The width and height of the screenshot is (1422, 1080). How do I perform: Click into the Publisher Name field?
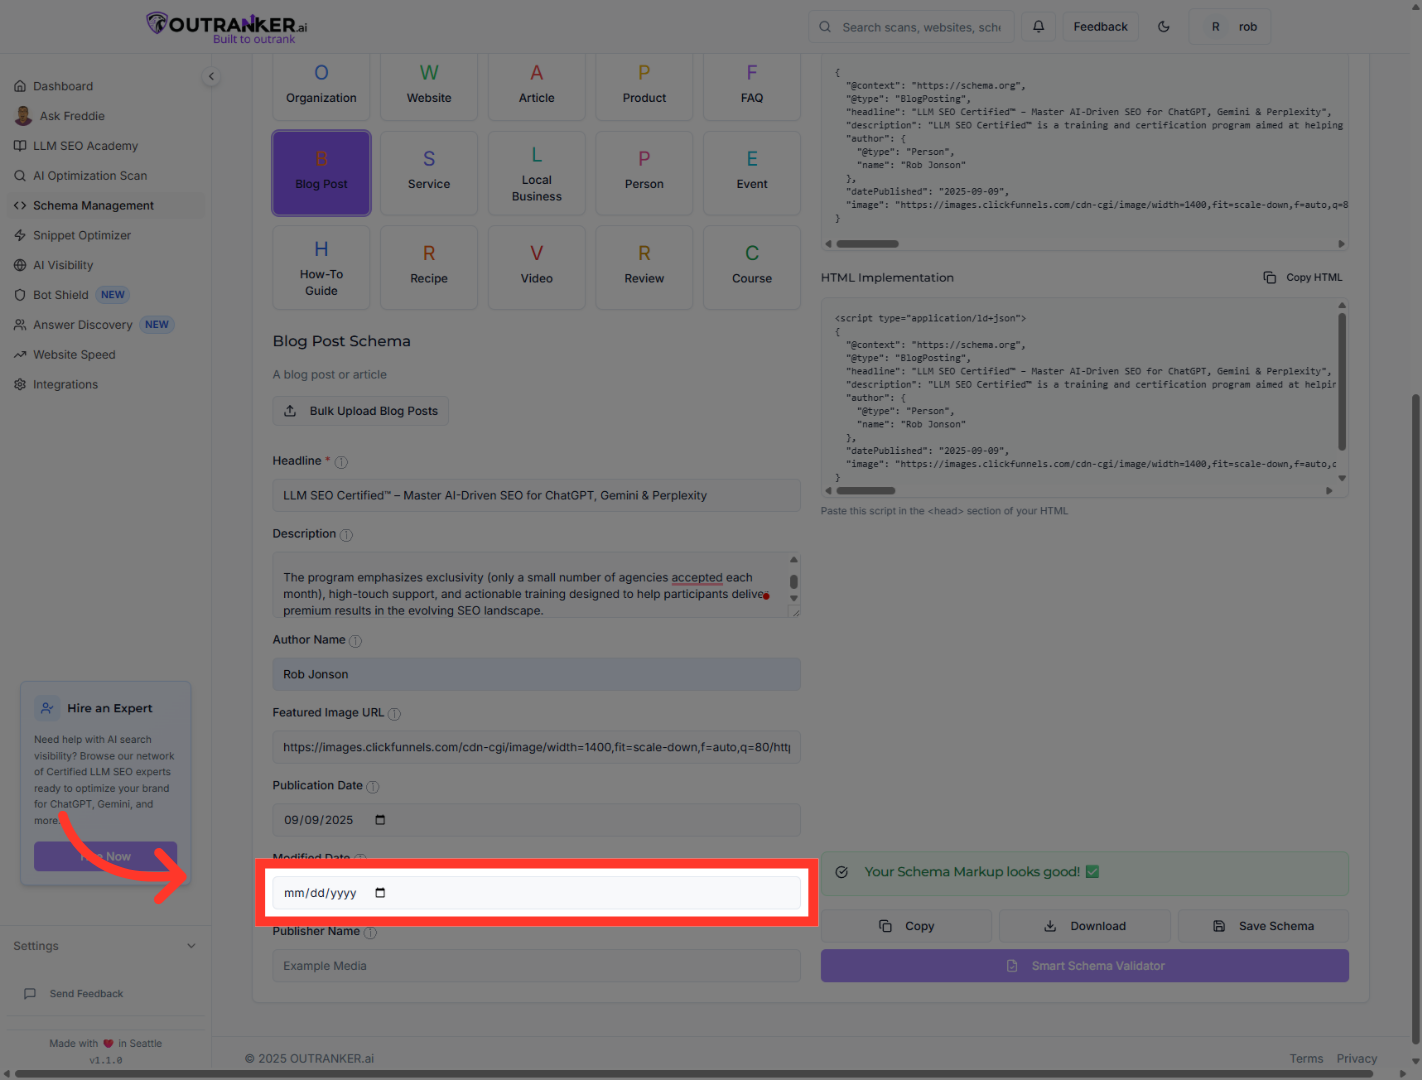coord(537,966)
